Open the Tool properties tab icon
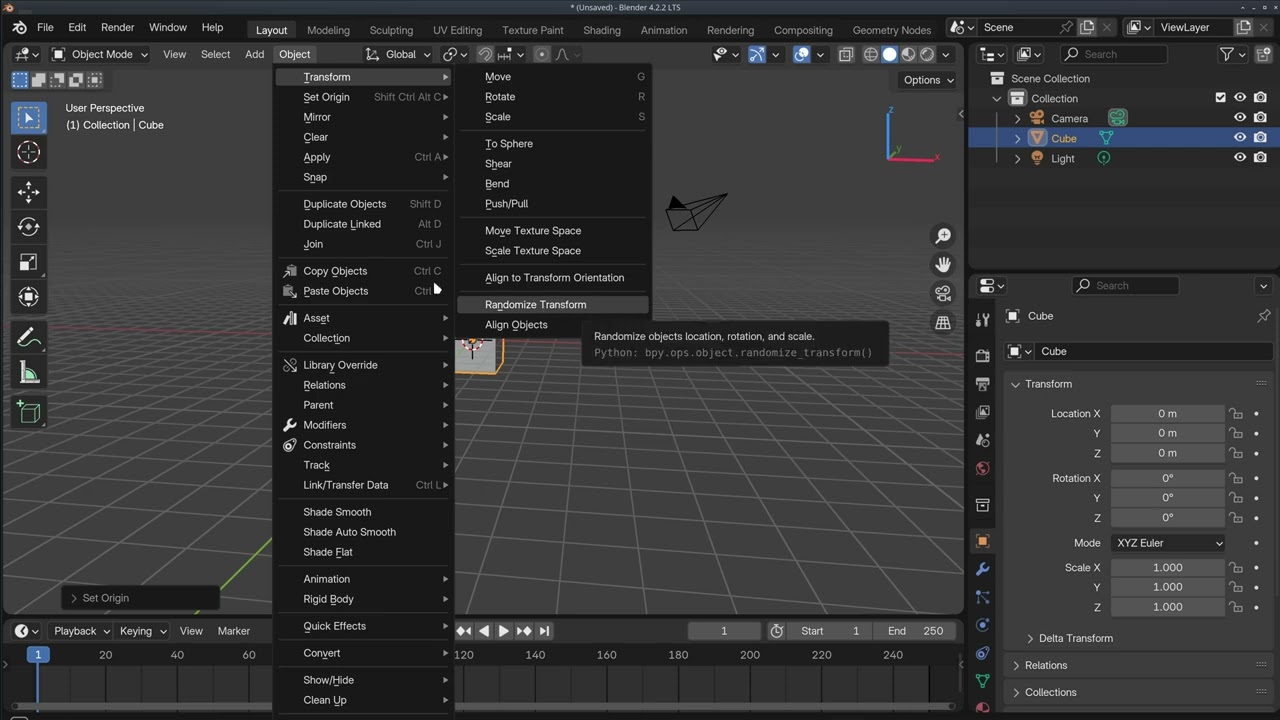This screenshot has width=1280, height=720. click(982, 320)
